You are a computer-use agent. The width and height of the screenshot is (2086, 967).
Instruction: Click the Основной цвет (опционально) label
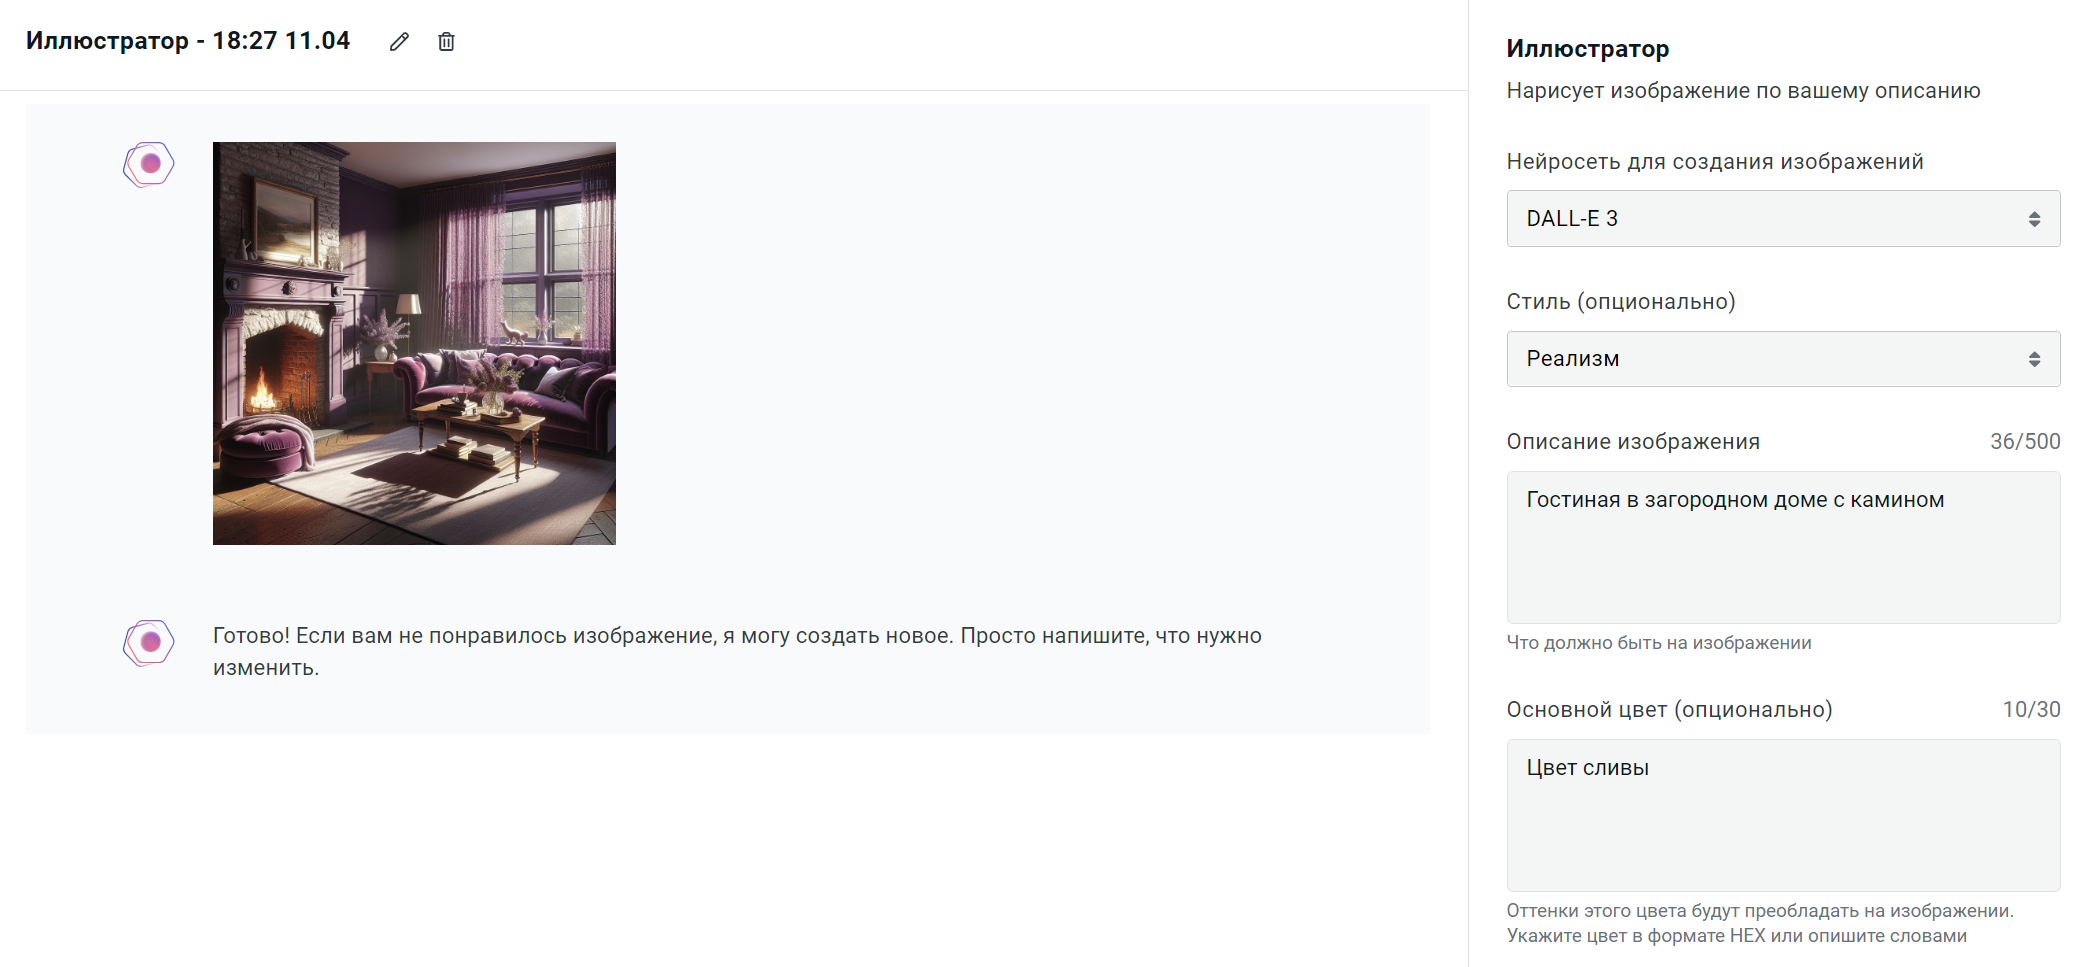point(1670,709)
